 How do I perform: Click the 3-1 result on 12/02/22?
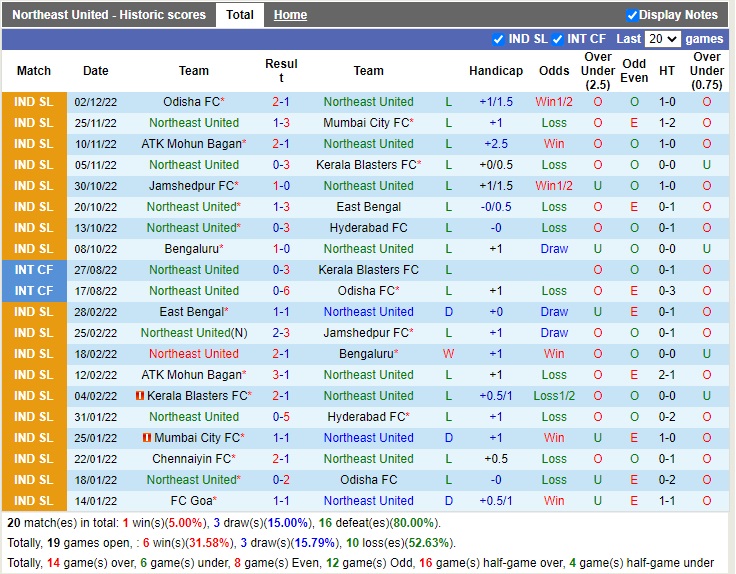[281, 375]
